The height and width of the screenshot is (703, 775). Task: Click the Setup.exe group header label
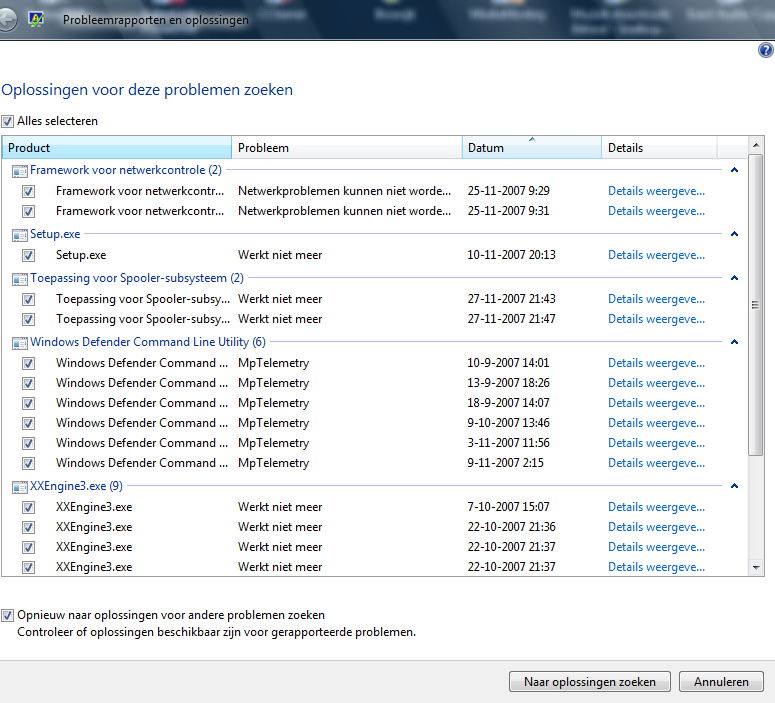[55, 234]
